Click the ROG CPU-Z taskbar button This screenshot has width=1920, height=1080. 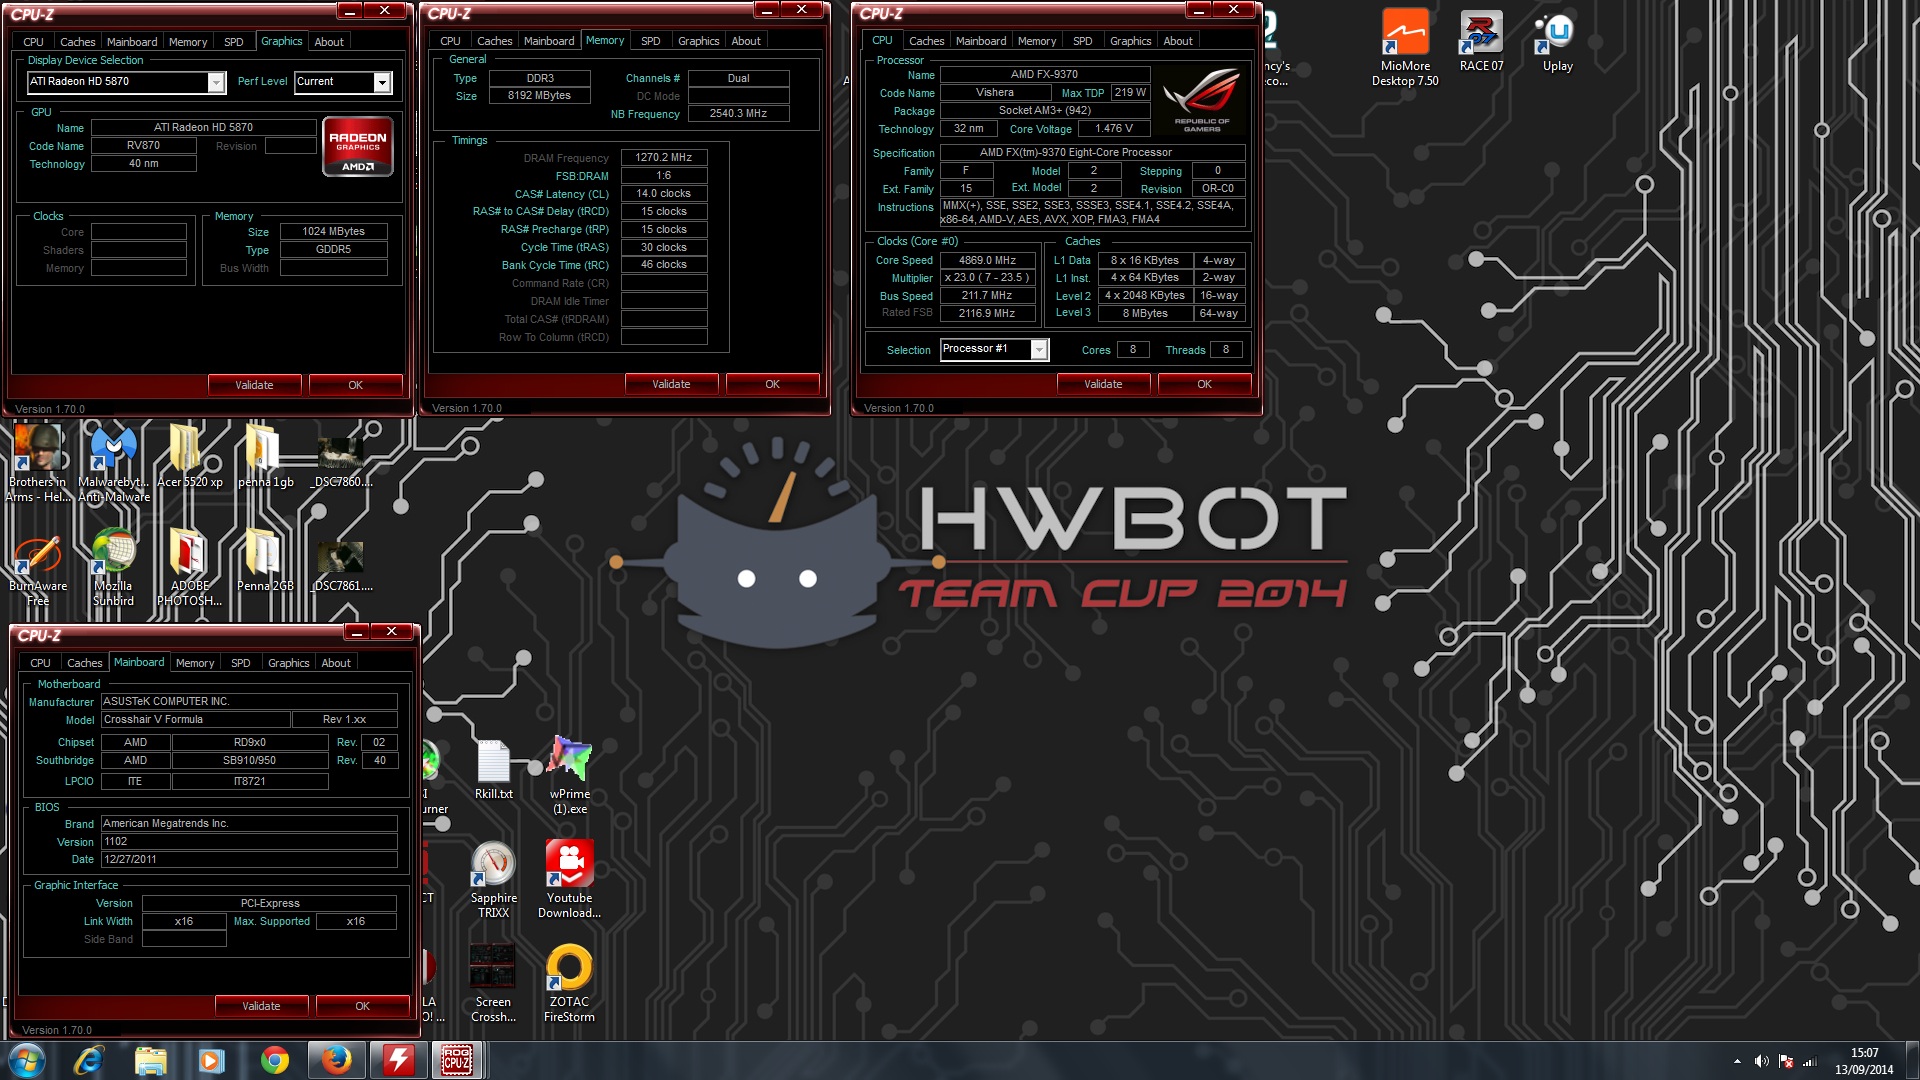point(457,1060)
